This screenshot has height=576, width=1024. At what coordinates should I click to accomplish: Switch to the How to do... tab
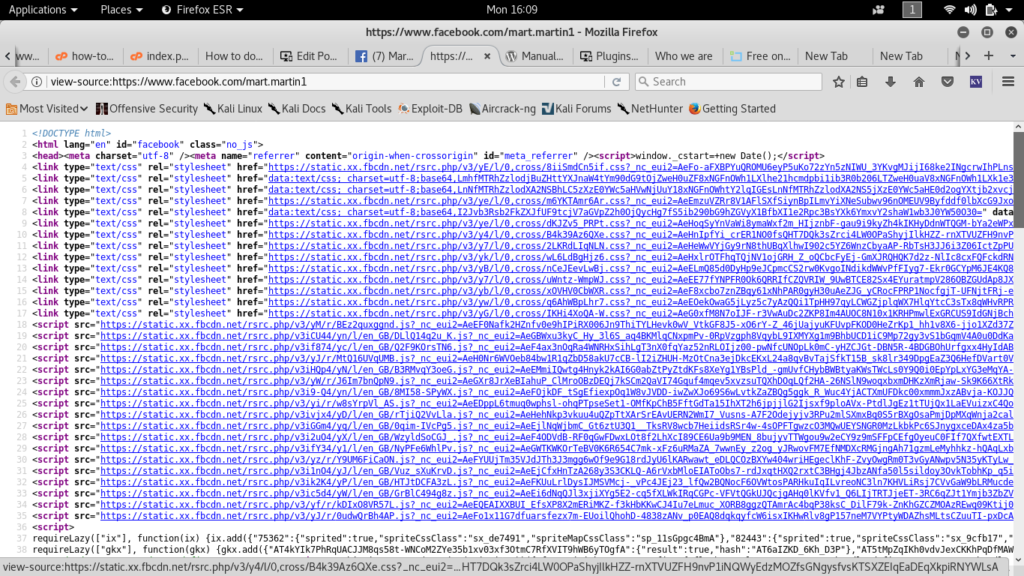tap(234, 56)
